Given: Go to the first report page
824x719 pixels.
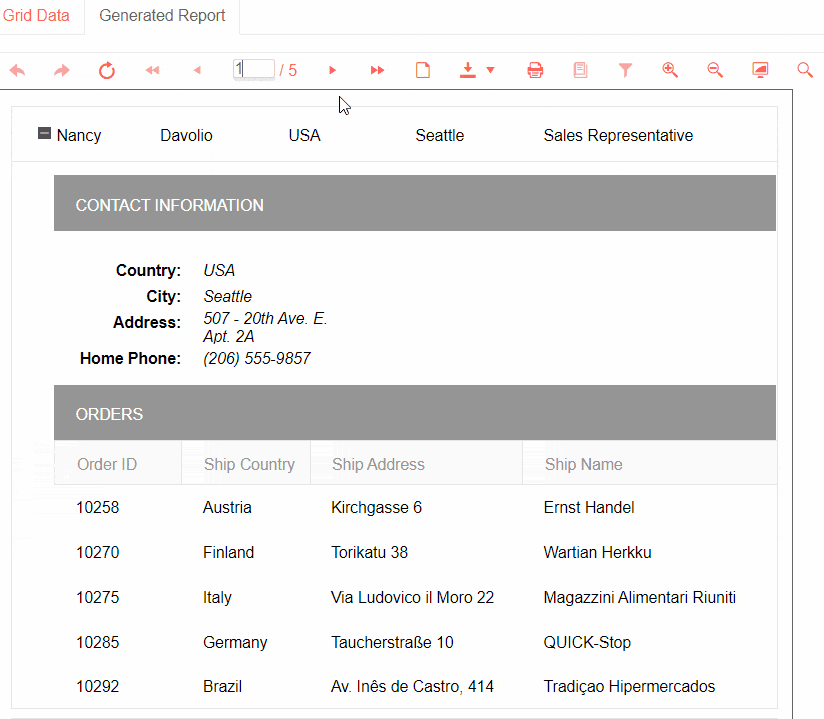Looking at the screenshot, I should (x=152, y=70).
